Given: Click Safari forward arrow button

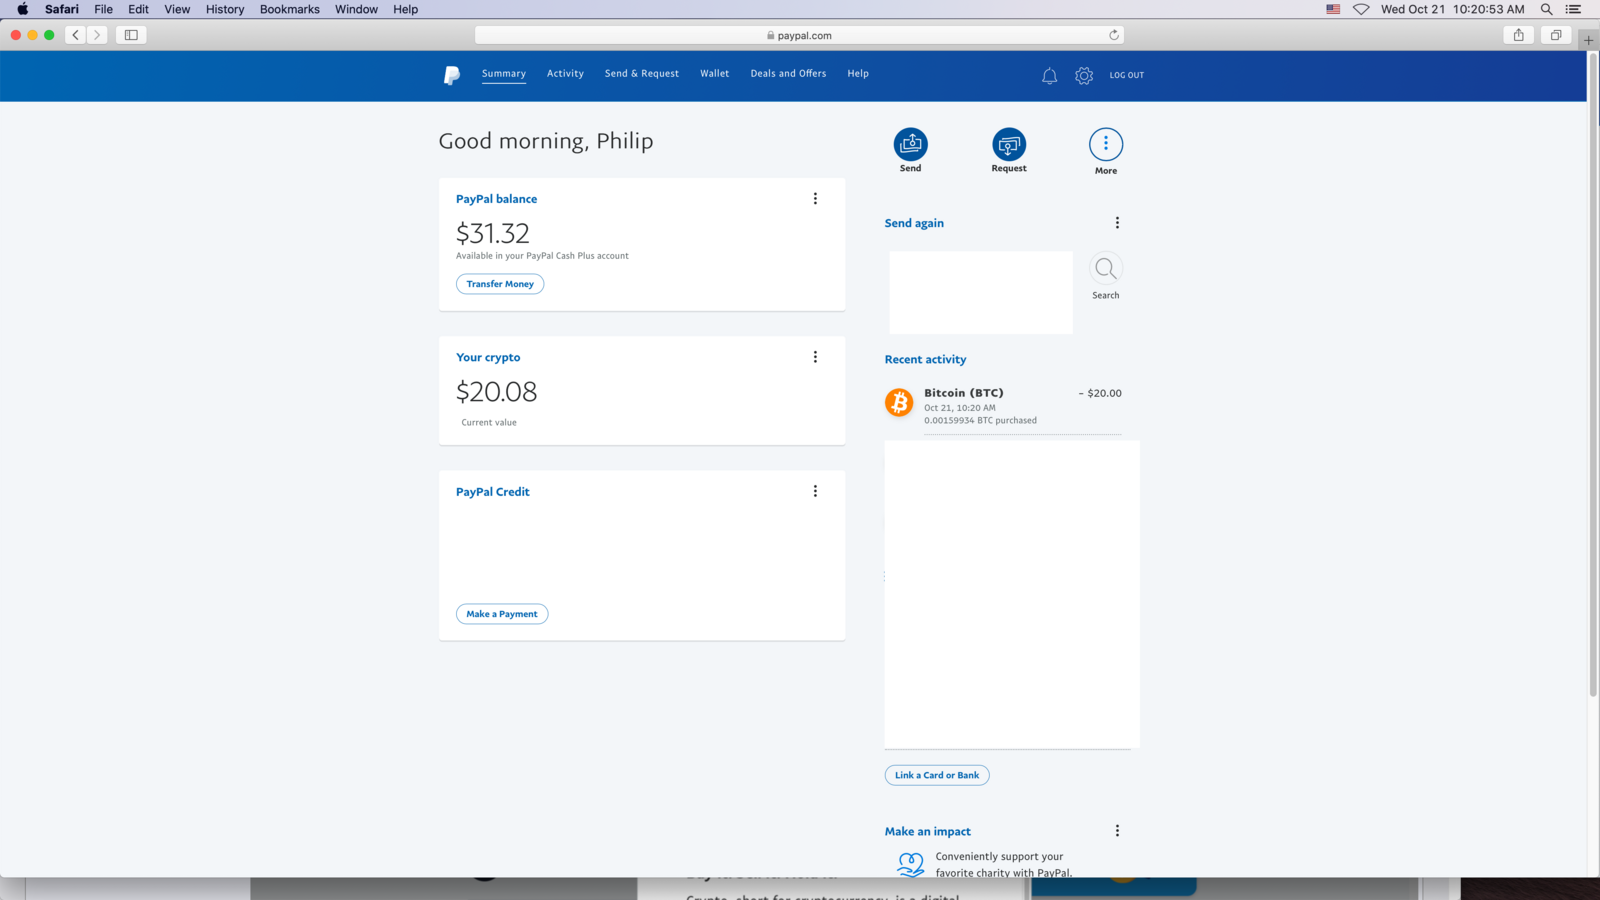Looking at the screenshot, I should [97, 35].
